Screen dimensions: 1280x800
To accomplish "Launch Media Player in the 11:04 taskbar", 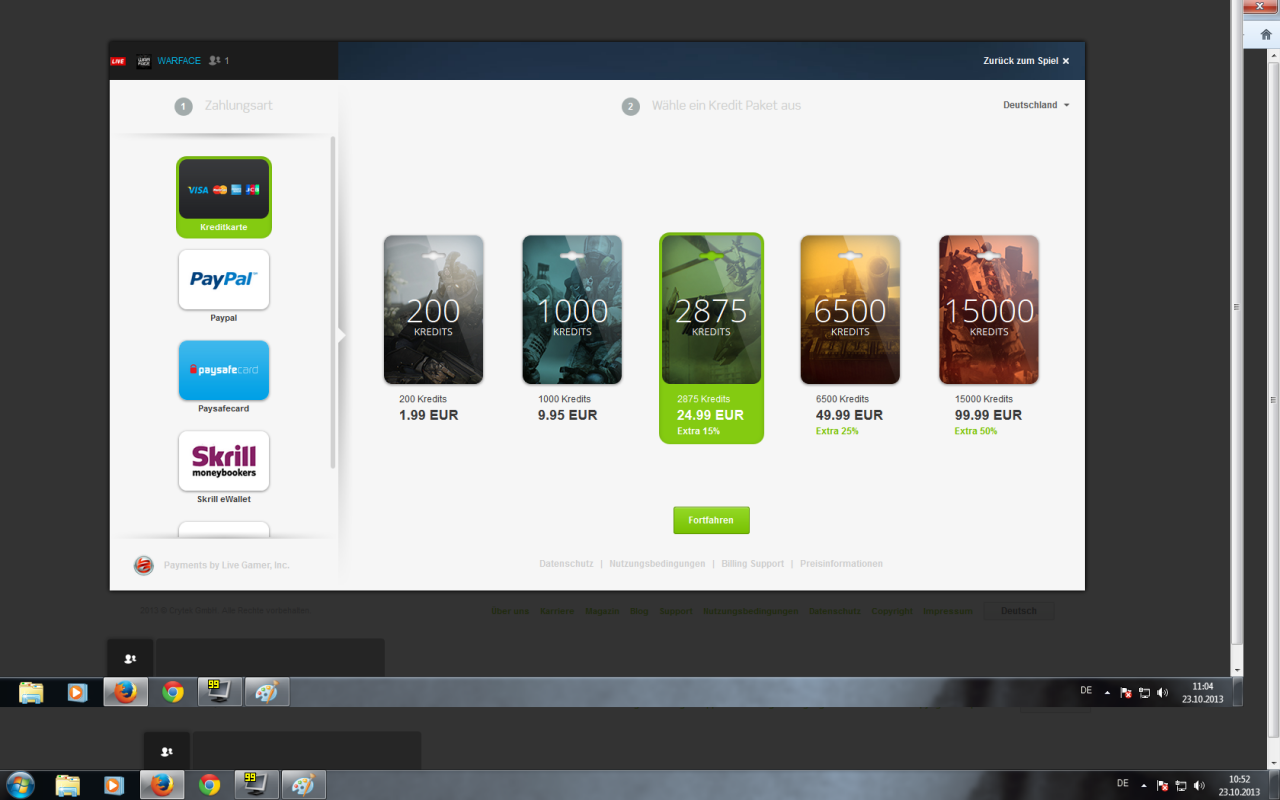I will pos(77,692).
